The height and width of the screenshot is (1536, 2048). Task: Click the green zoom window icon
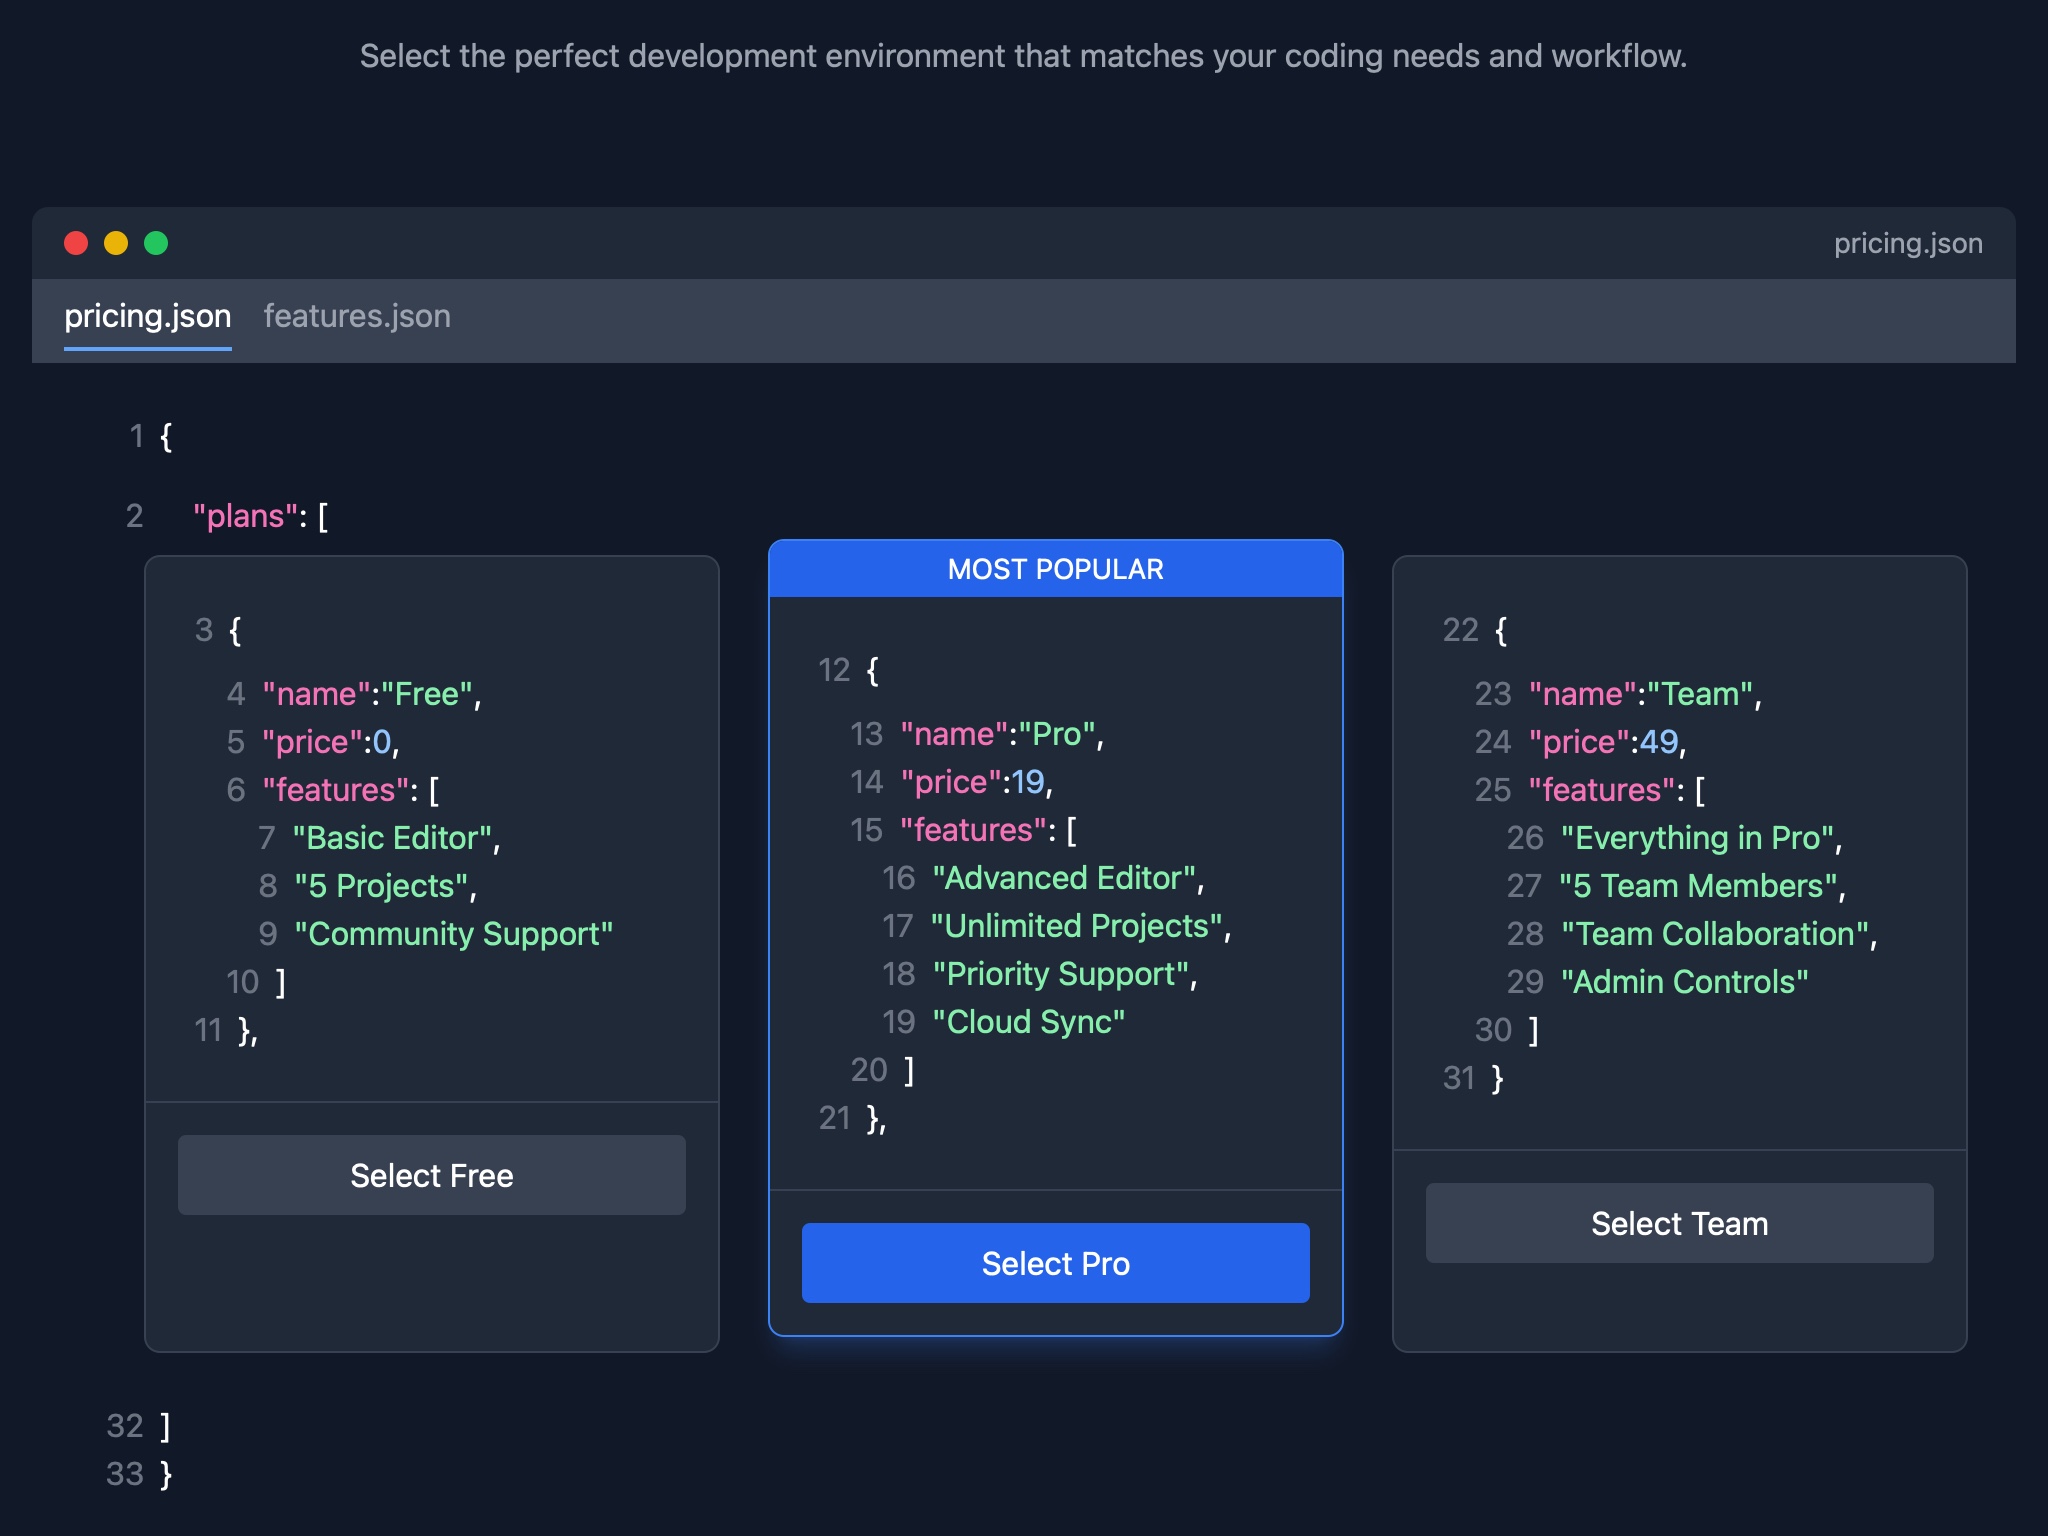pos(156,243)
